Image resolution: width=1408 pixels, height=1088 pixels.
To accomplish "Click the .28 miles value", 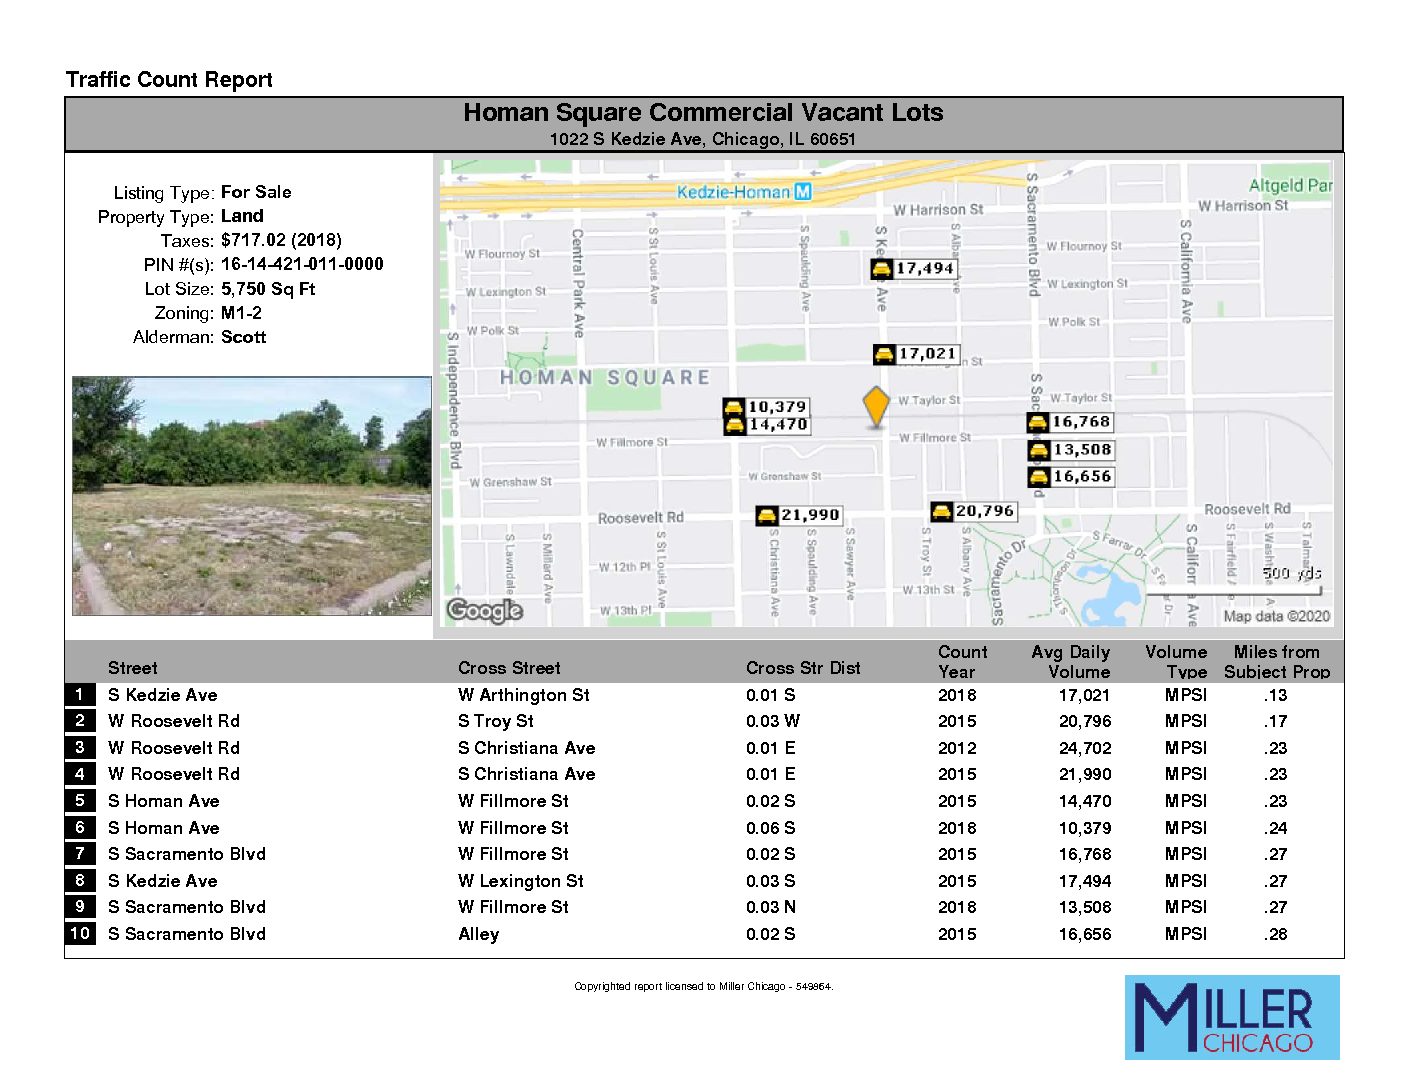I will pyautogui.click(x=1276, y=934).
